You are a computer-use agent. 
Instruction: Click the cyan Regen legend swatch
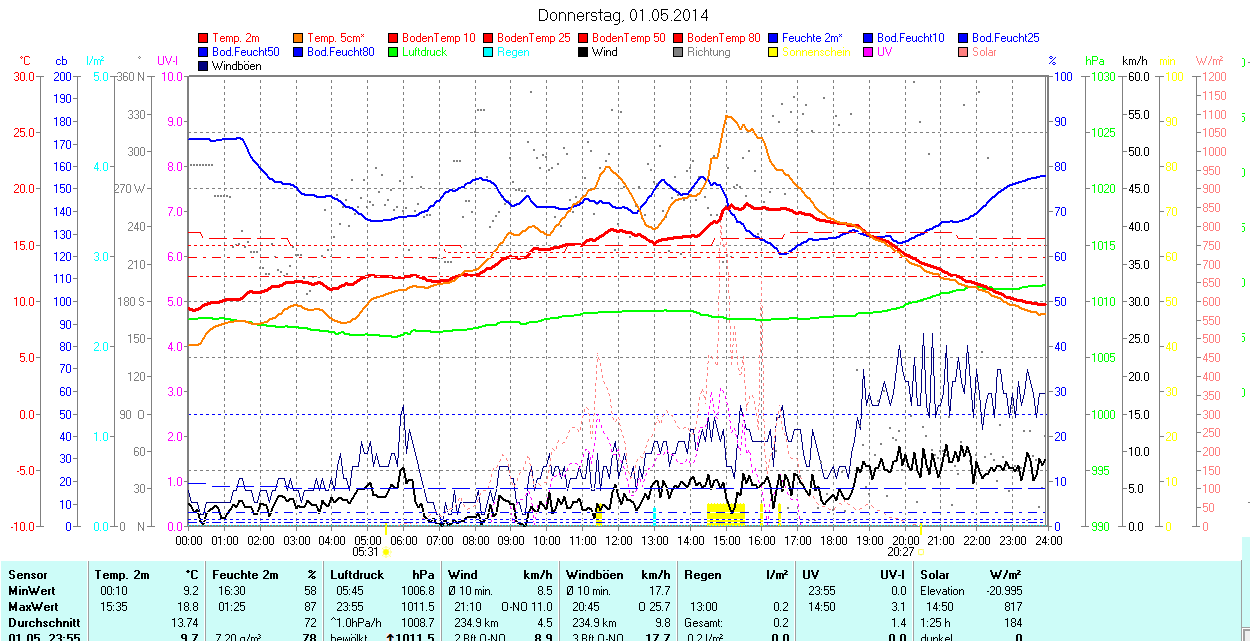click(x=488, y=52)
